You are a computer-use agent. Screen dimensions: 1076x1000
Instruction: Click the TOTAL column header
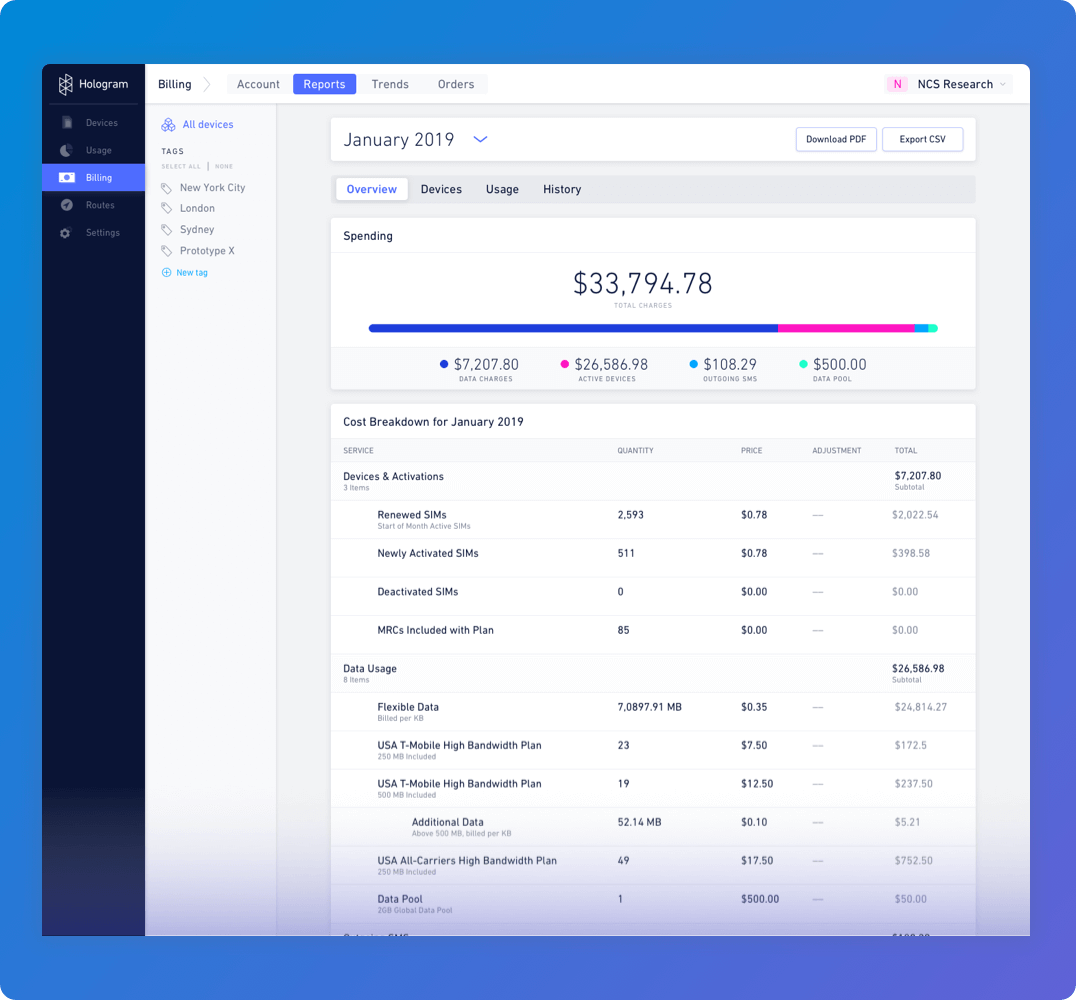tap(906, 451)
